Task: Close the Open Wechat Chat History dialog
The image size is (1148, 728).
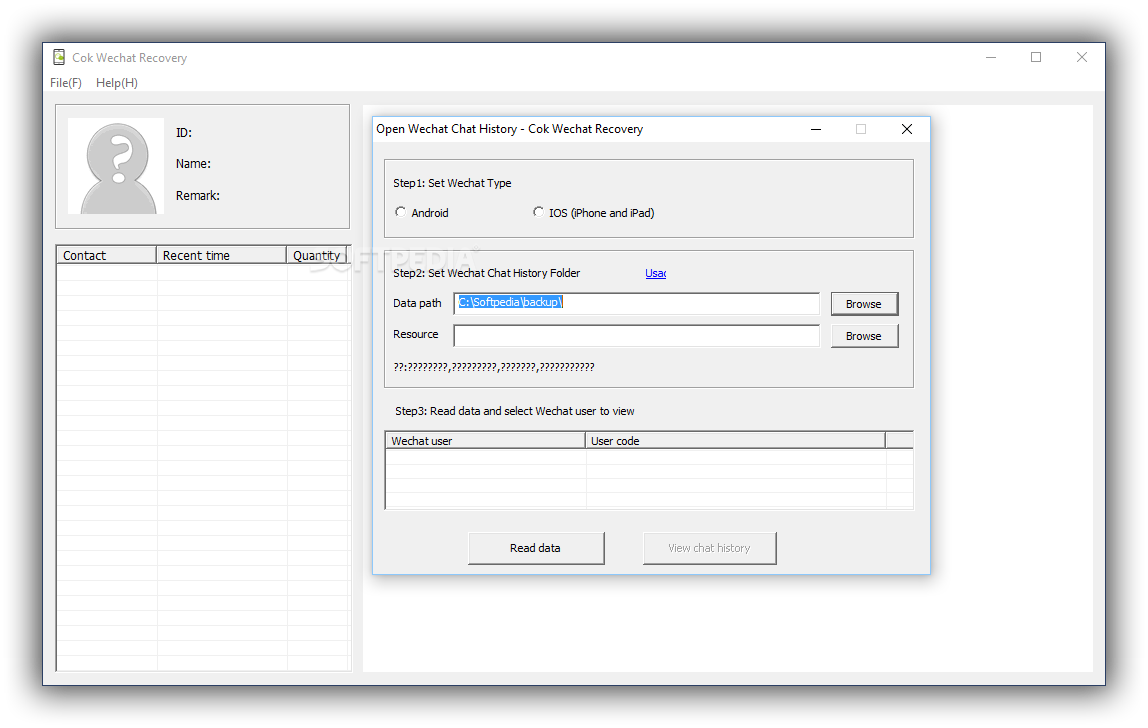Action: [906, 129]
